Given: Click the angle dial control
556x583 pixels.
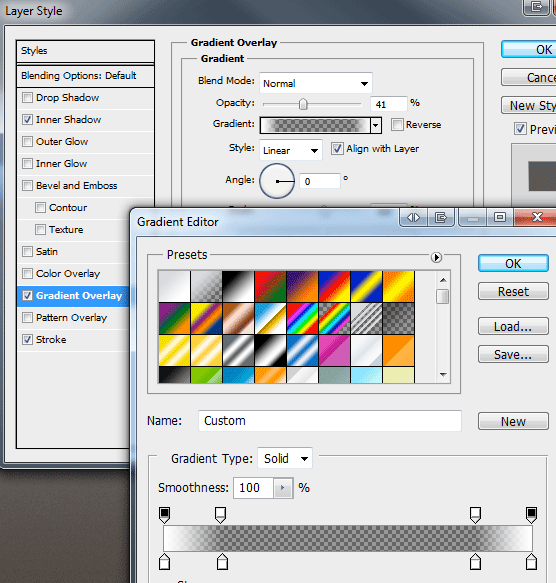Looking at the screenshot, I should point(277,181).
